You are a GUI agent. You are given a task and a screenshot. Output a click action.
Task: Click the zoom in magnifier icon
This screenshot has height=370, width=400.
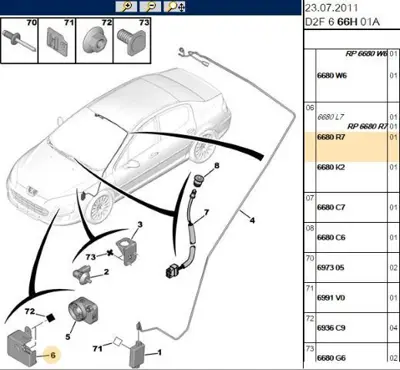[x=126, y=7]
